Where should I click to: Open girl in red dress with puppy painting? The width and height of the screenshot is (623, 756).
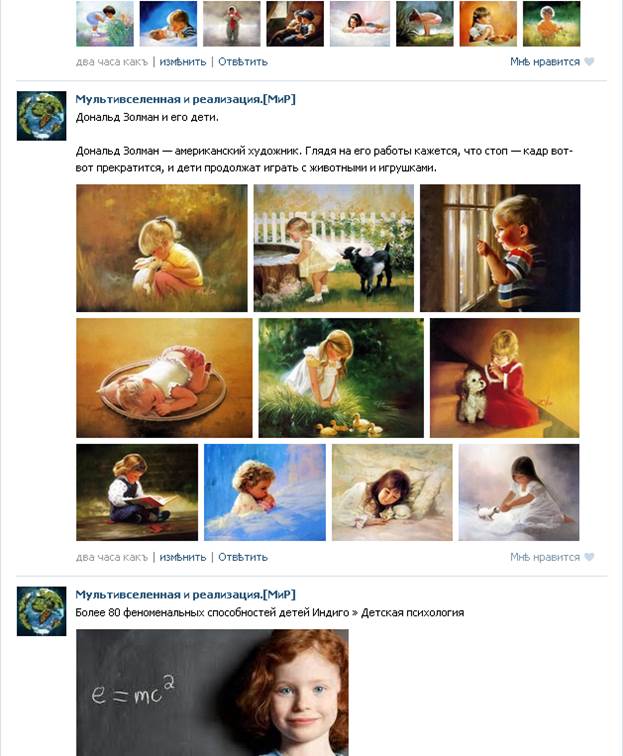(x=504, y=378)
